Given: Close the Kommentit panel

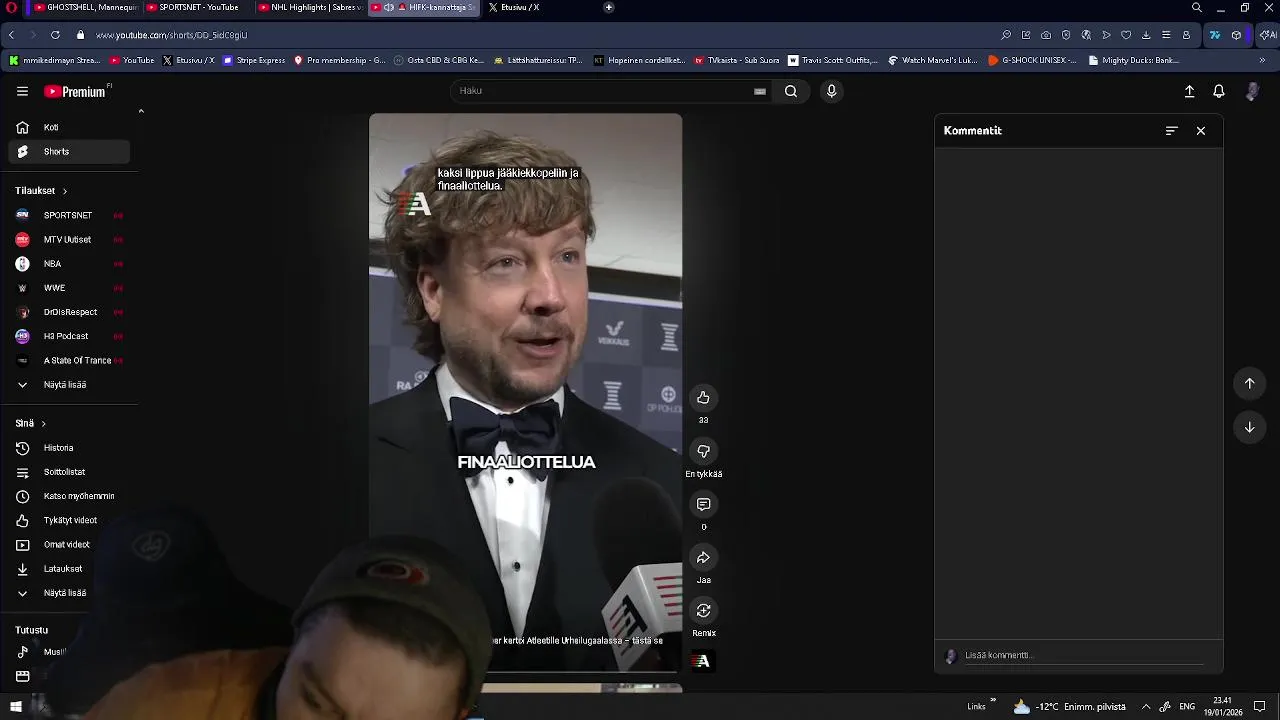Looking at the screenshot, I should (1201, 131).
